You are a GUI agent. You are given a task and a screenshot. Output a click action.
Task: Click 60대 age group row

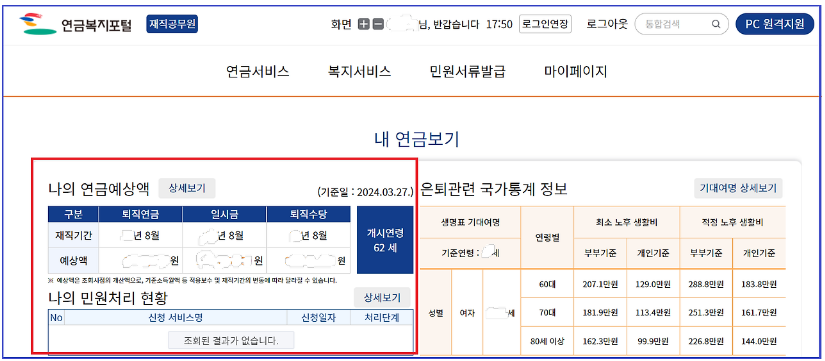(547, 284)
